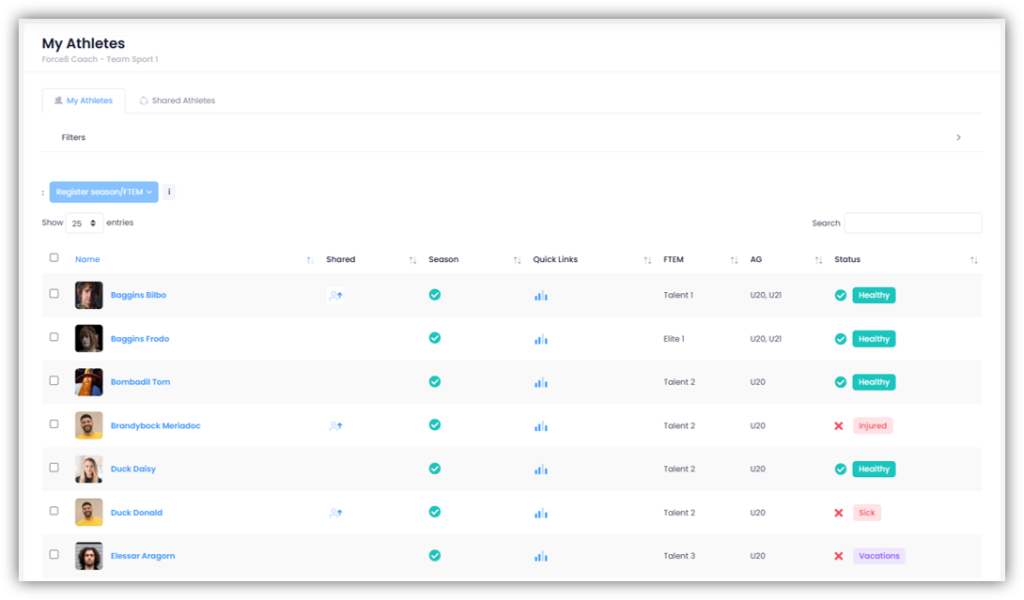The image size is (1024, 600).
Task: Click the info icon beside Register season/FTEM
Action: (x=169, y=192)
